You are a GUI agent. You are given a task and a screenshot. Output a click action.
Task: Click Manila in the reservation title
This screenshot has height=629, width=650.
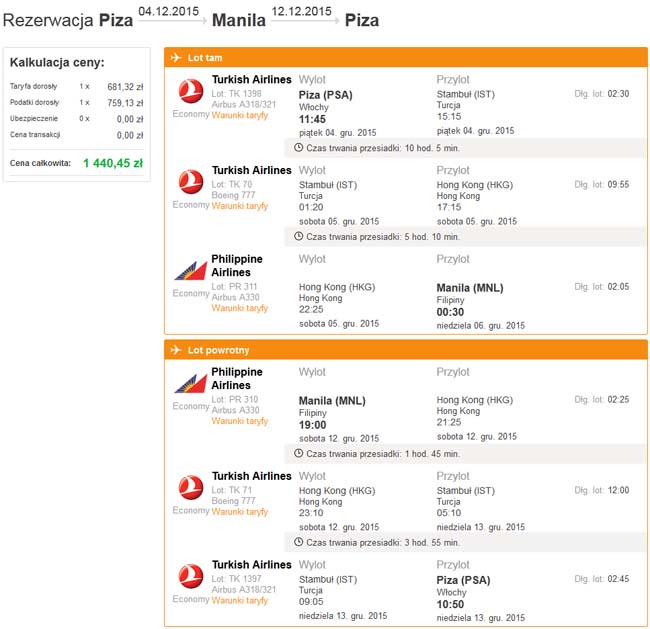[239, 20]
